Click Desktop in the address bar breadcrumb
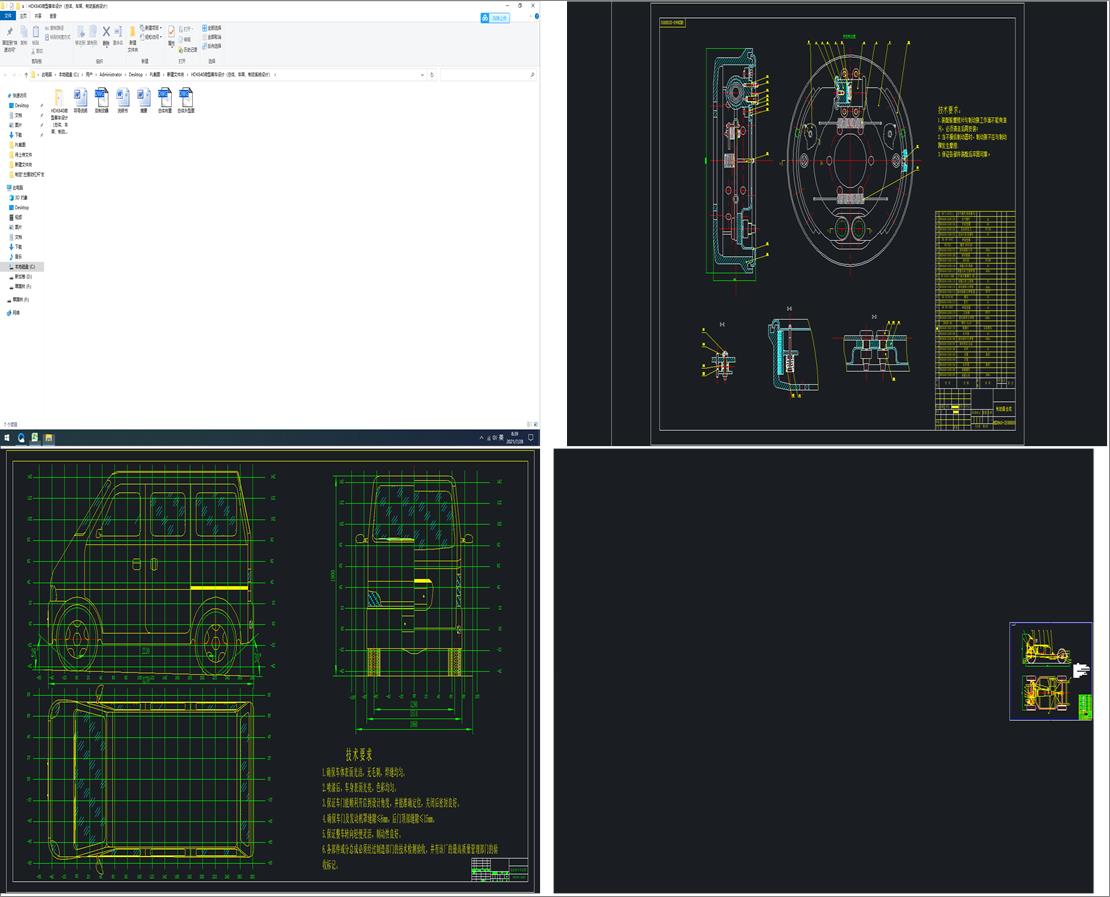The width and height of the screenshot is (1110, 897). coord(135,73)
